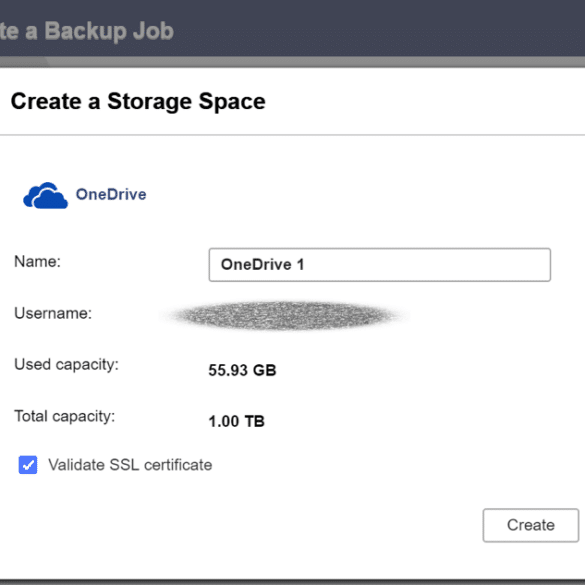The height and width of the screenshot is (585, 585).
Task: Focus the Name field containing OneDrive 1
Action: 379,265
